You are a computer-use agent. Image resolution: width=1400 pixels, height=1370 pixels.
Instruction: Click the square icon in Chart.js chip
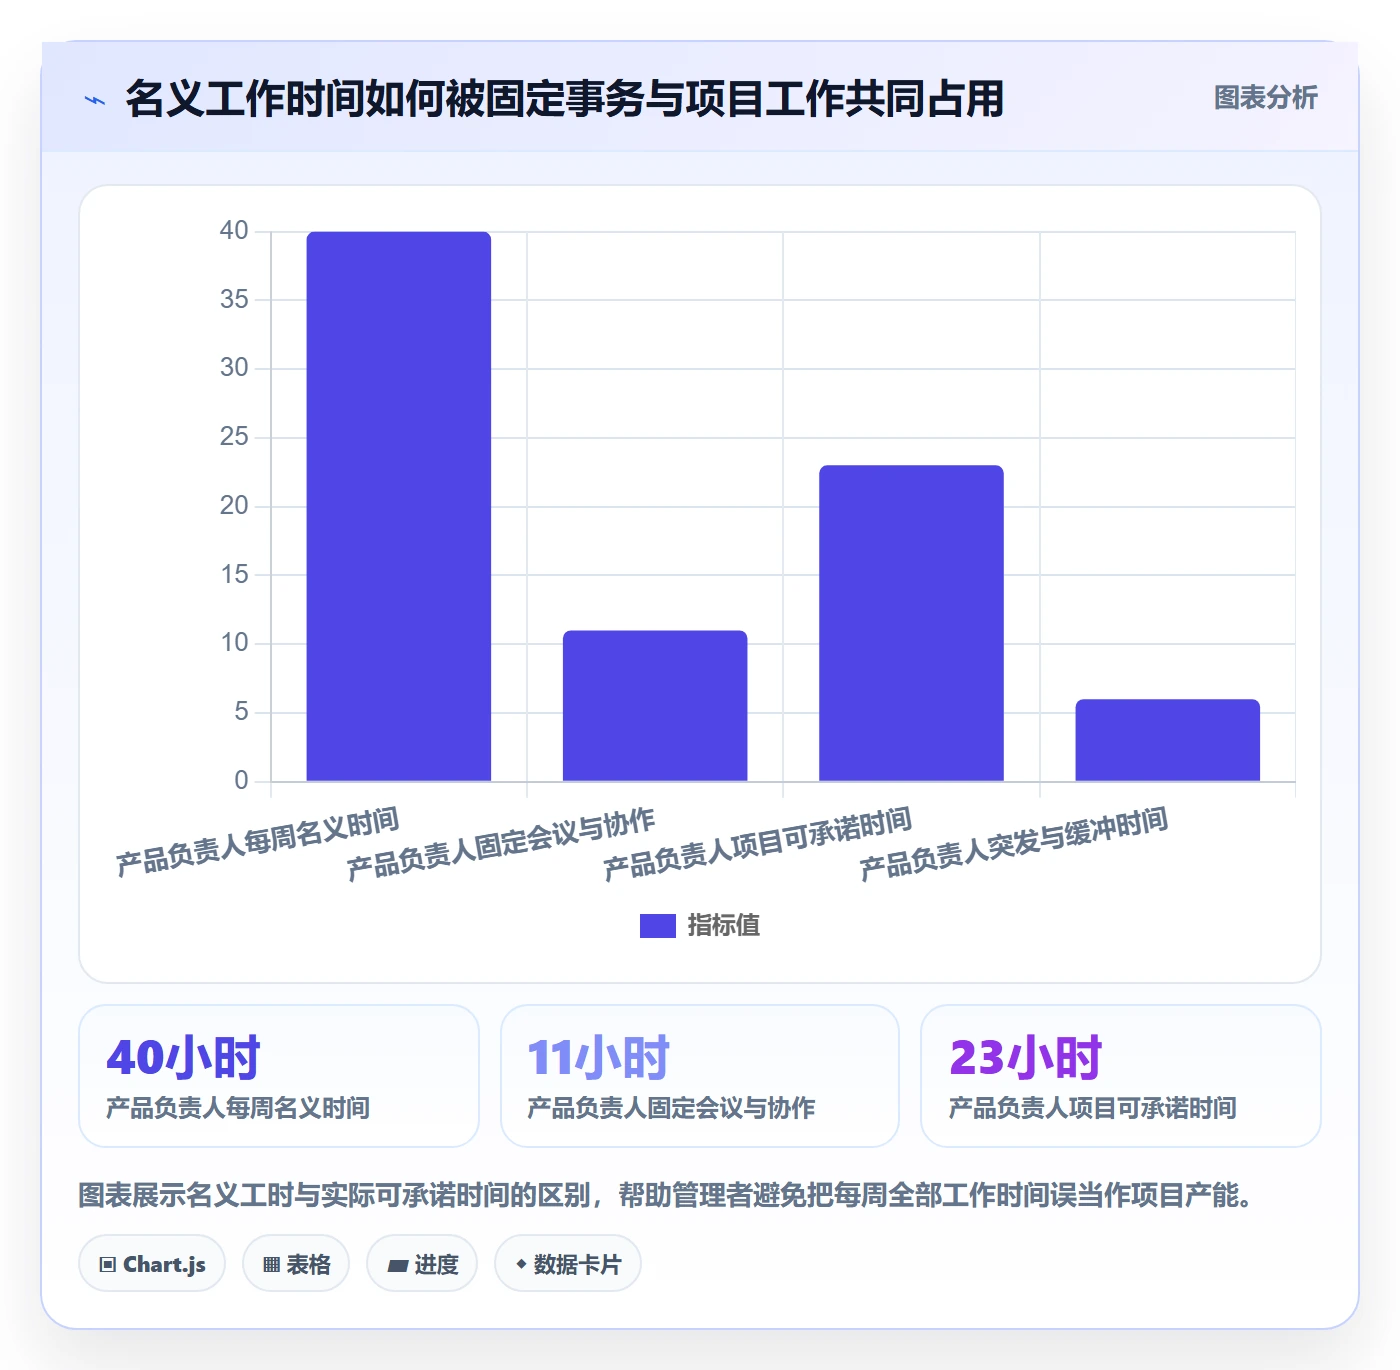(108, 1265)
